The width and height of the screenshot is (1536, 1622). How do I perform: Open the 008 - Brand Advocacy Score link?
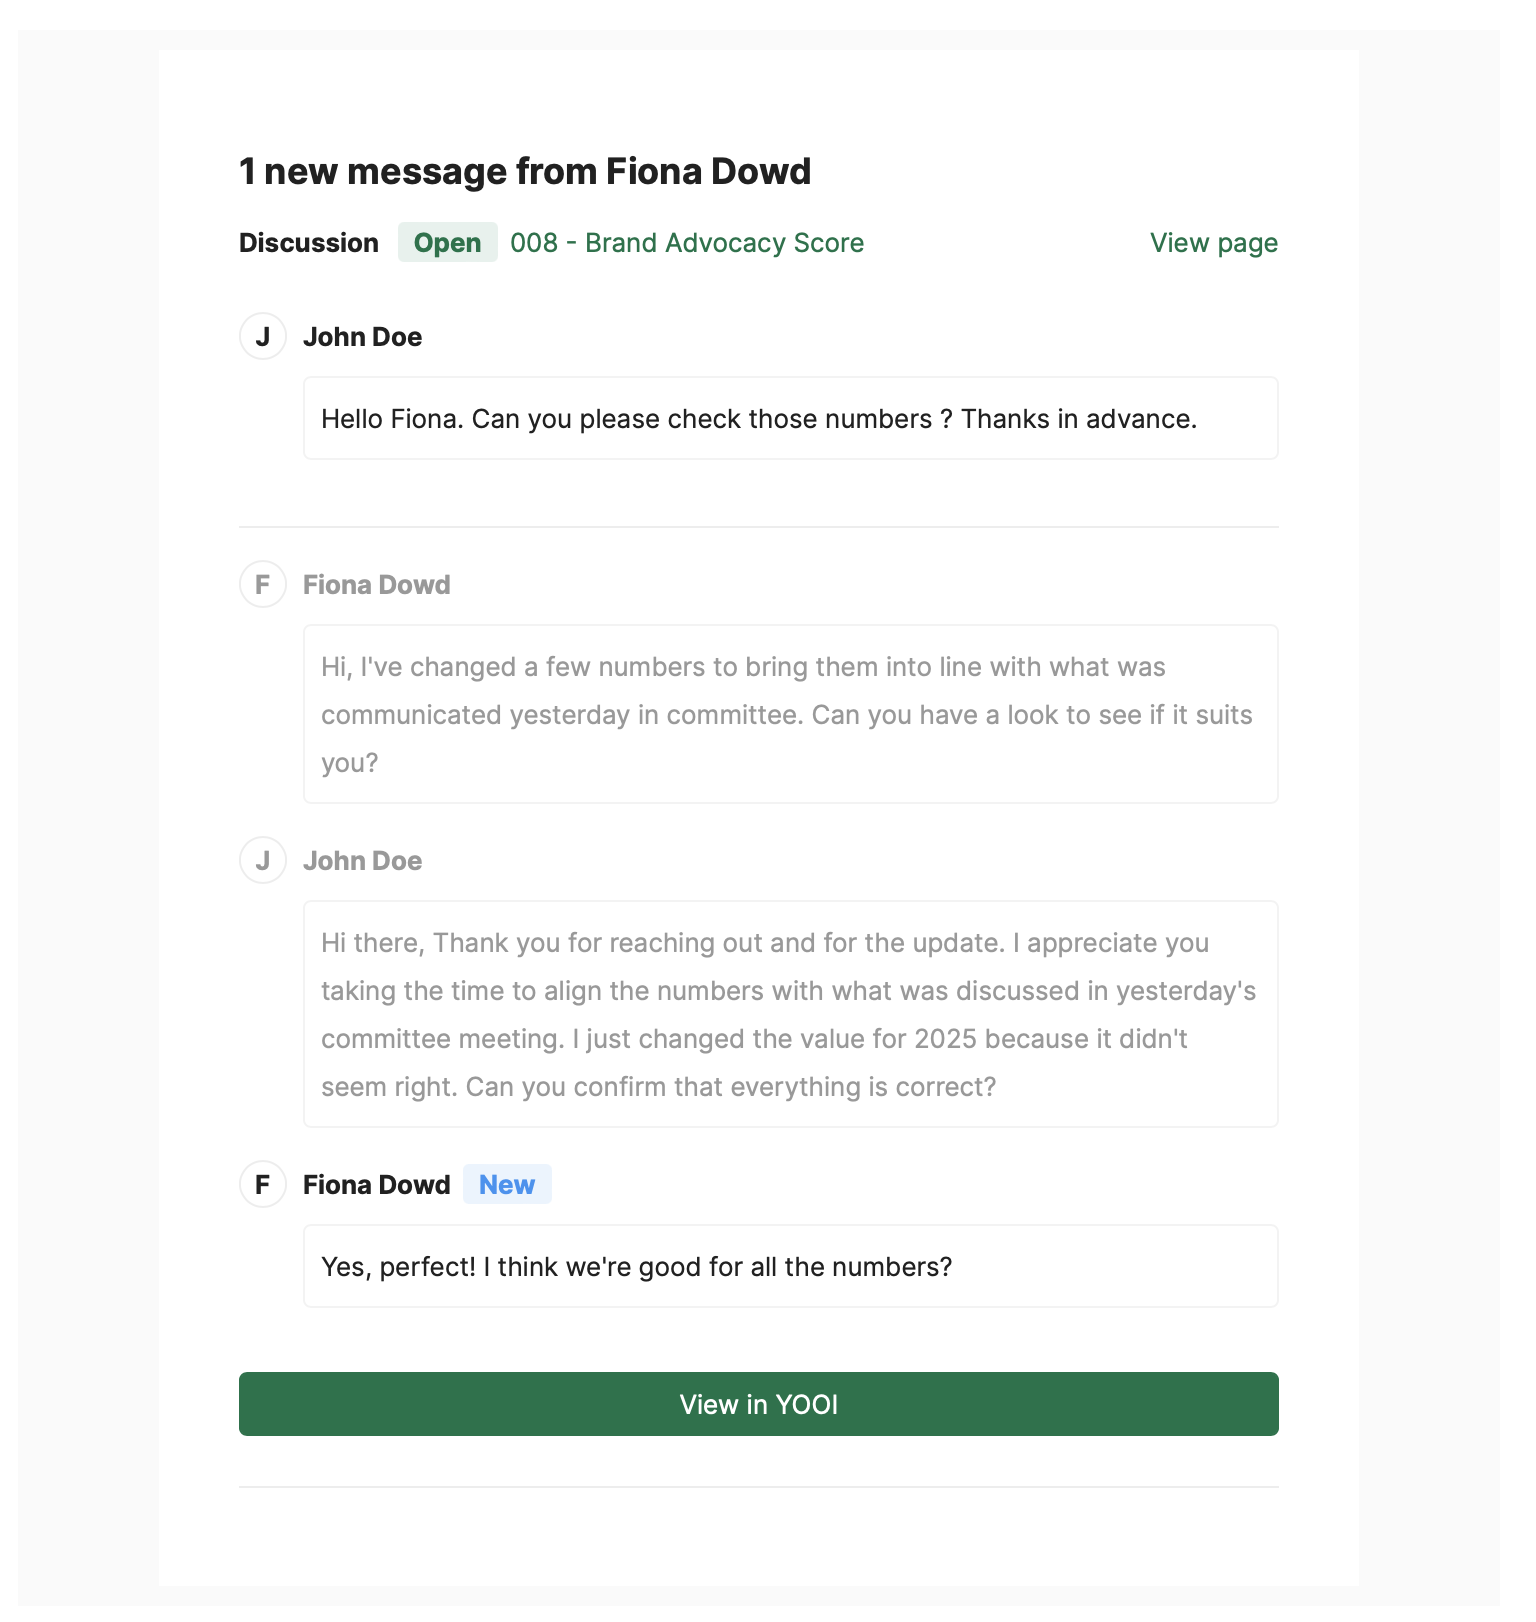(687, 243)
